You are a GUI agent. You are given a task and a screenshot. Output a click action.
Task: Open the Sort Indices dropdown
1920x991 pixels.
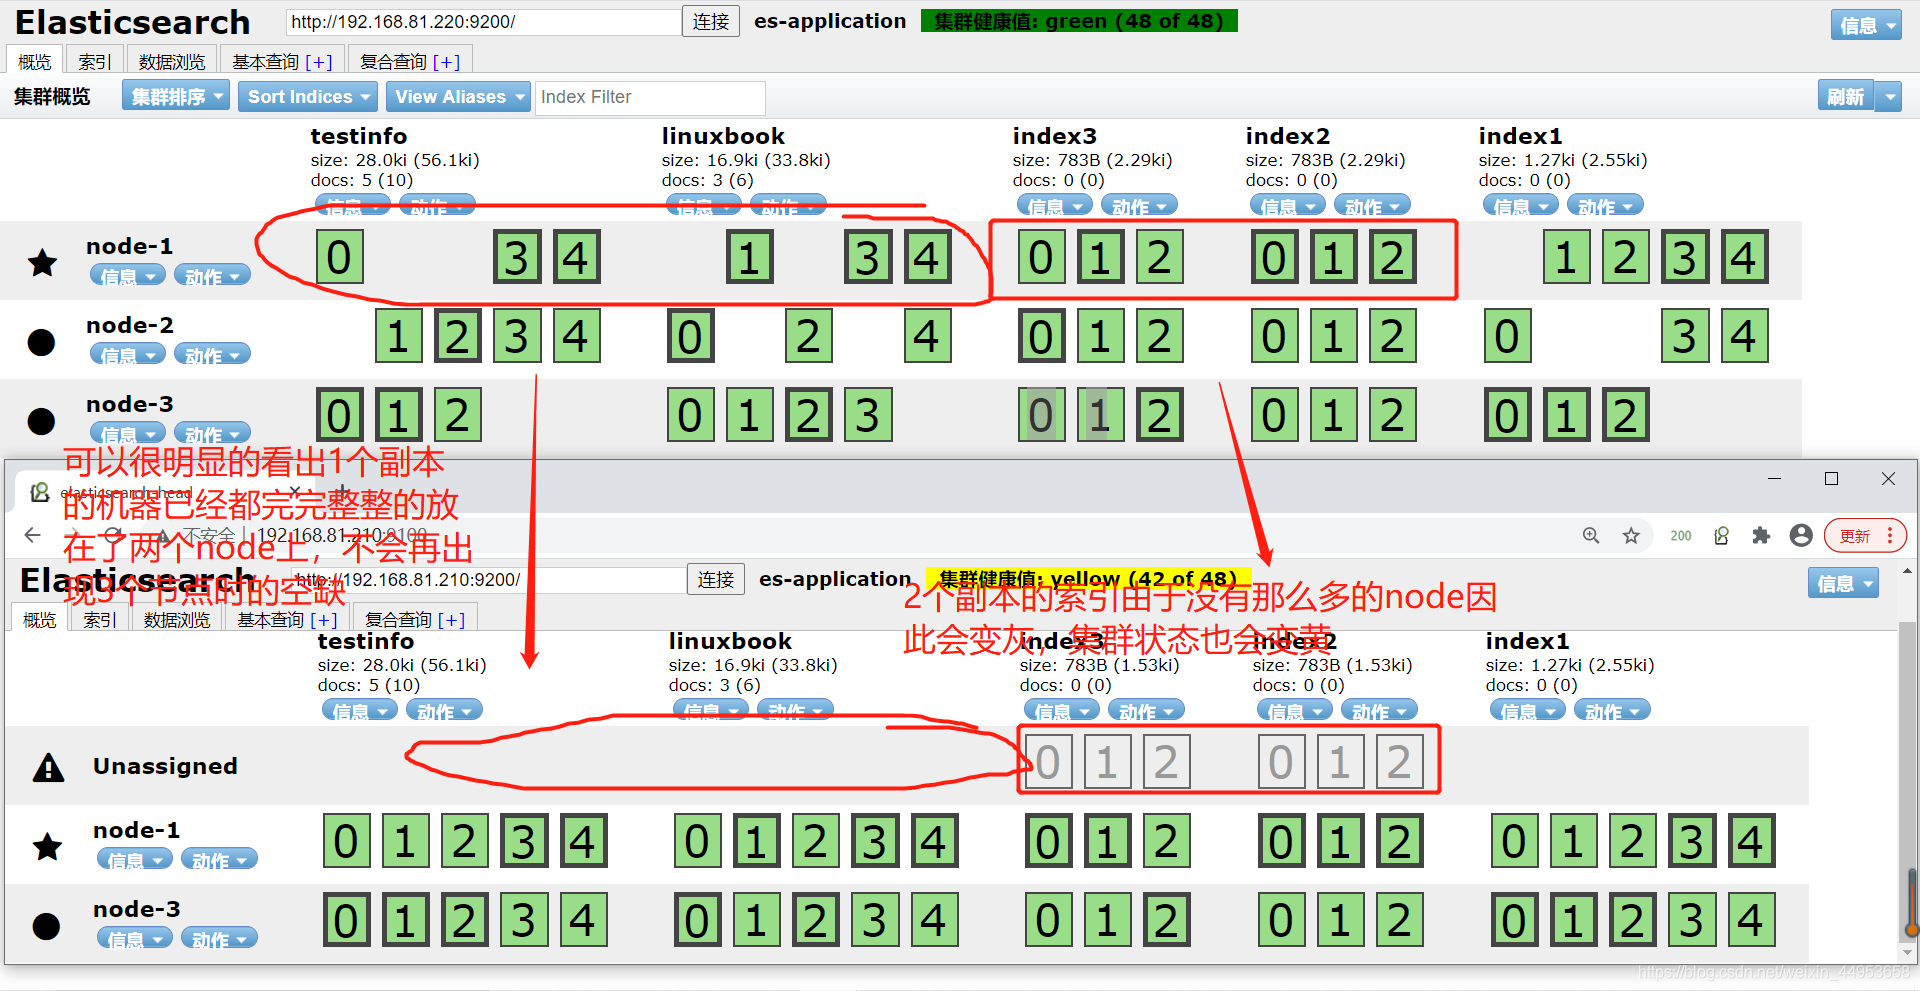coord(308,97)
